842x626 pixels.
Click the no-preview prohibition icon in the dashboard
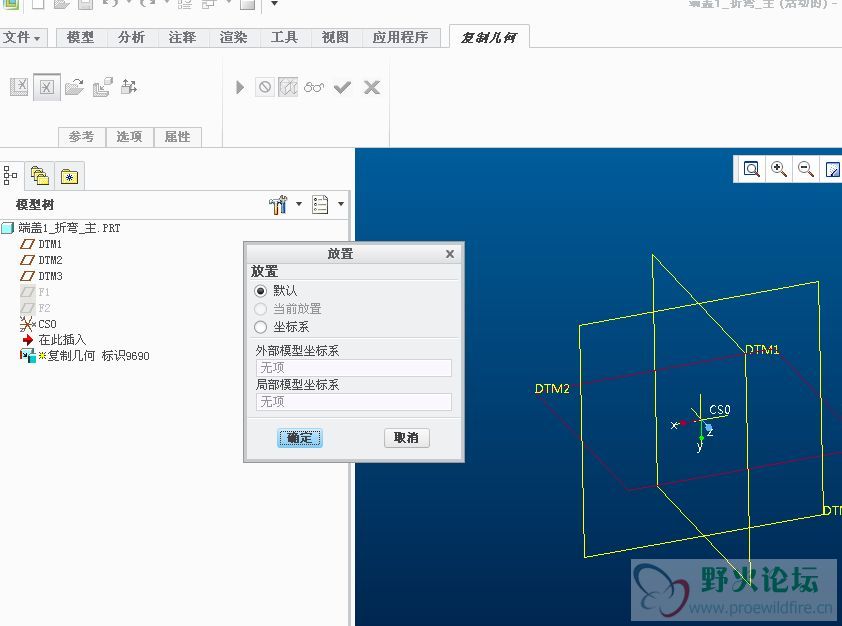264,87
